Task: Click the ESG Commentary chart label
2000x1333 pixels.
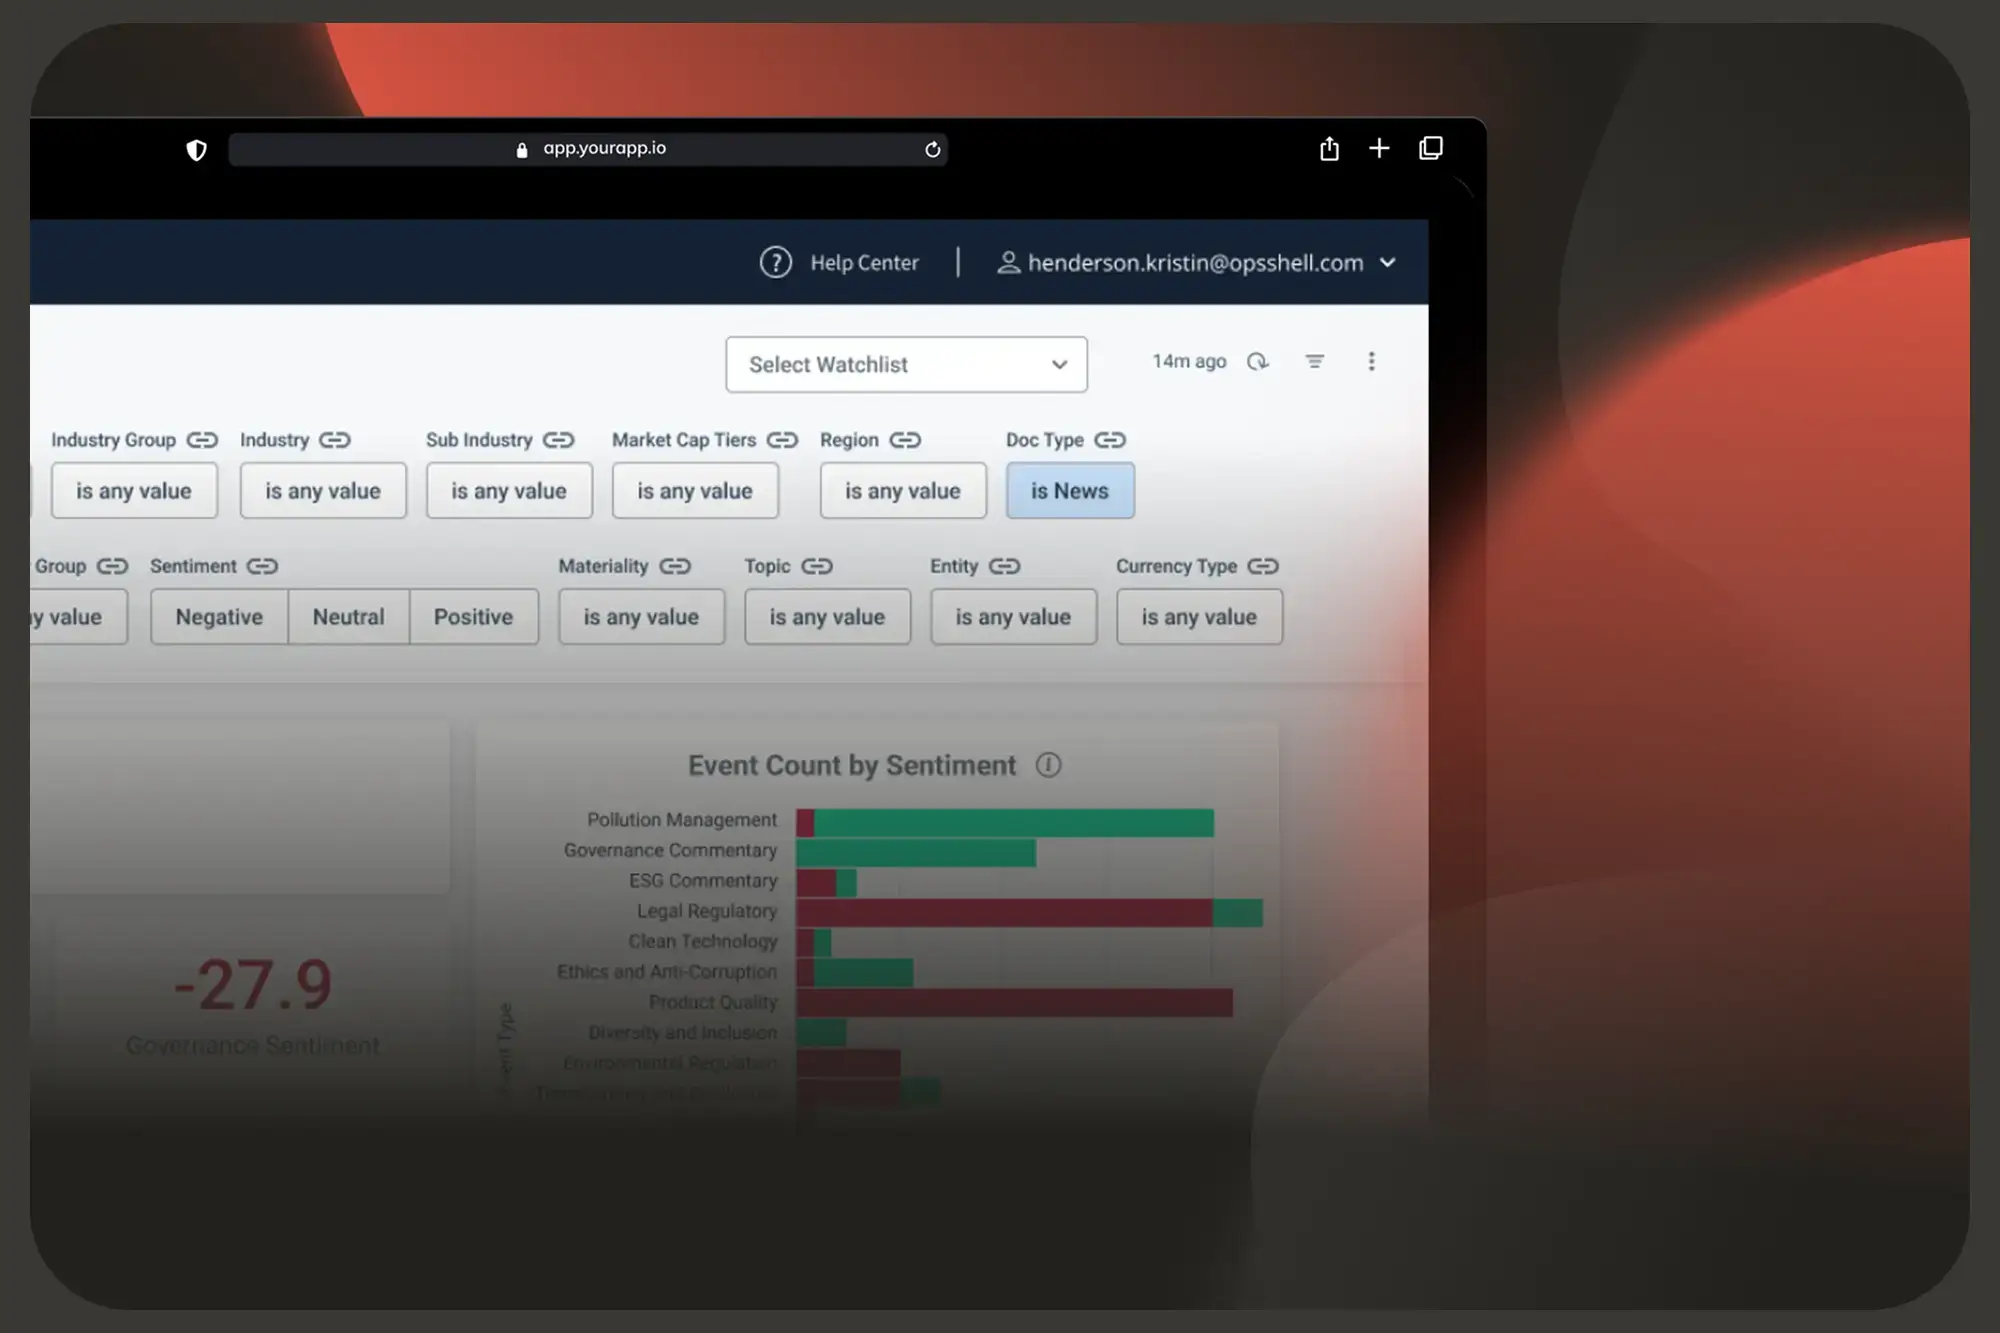Action: point(702,881)
